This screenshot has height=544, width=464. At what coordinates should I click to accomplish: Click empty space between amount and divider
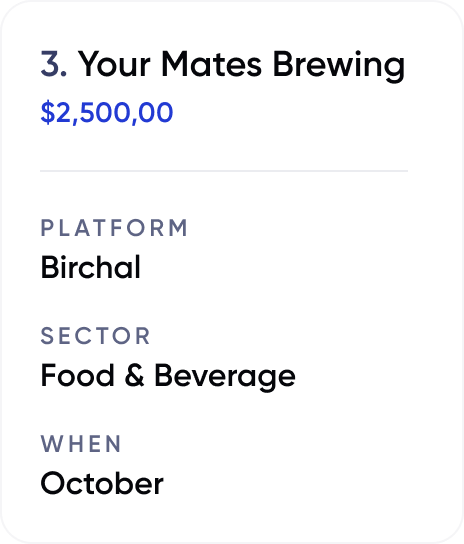coord(224,148)
